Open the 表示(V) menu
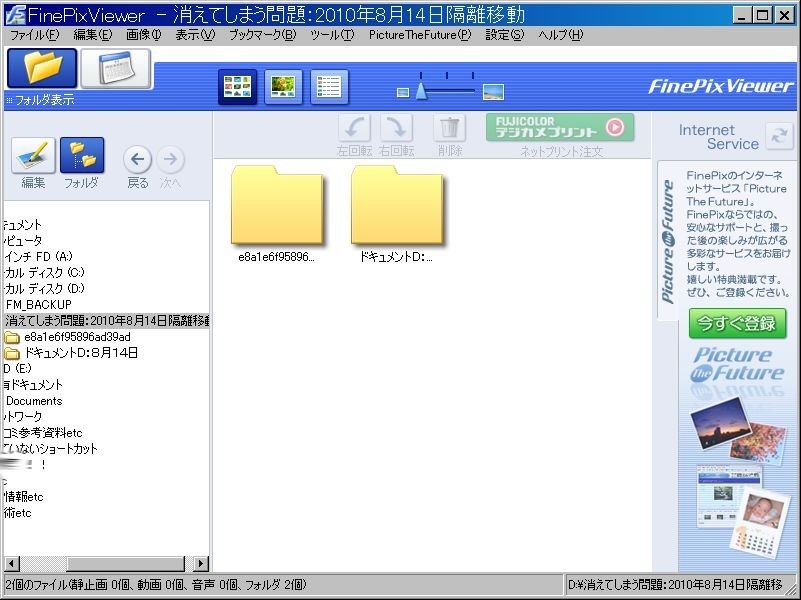 pyautogui.click(x=195, y=35)
